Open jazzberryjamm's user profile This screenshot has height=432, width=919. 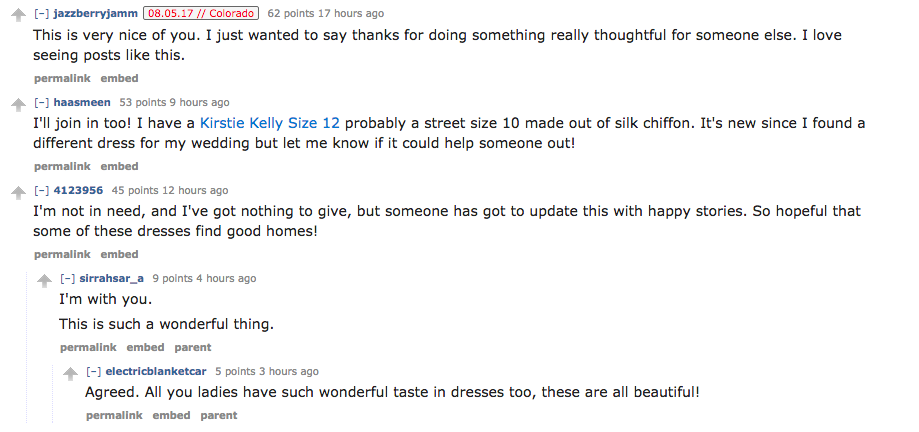coord(95,14)
